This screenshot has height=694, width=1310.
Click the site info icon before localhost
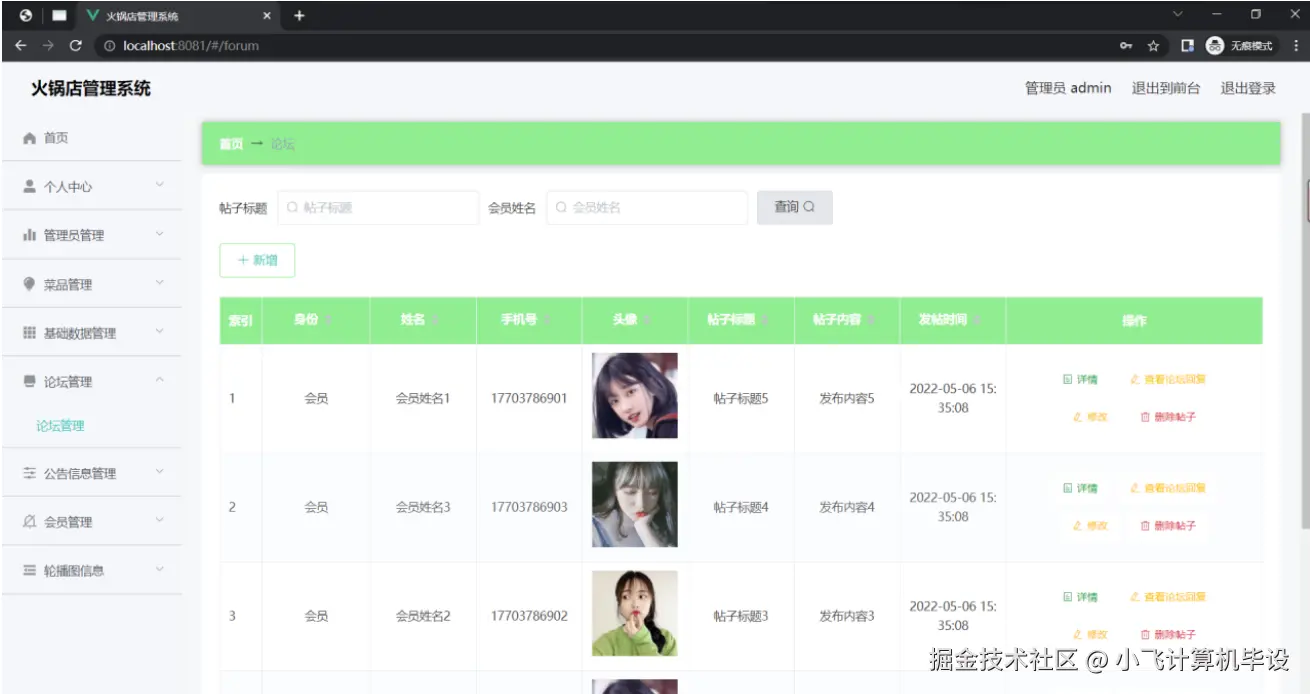pyautogui.click(x=110, y=46)
